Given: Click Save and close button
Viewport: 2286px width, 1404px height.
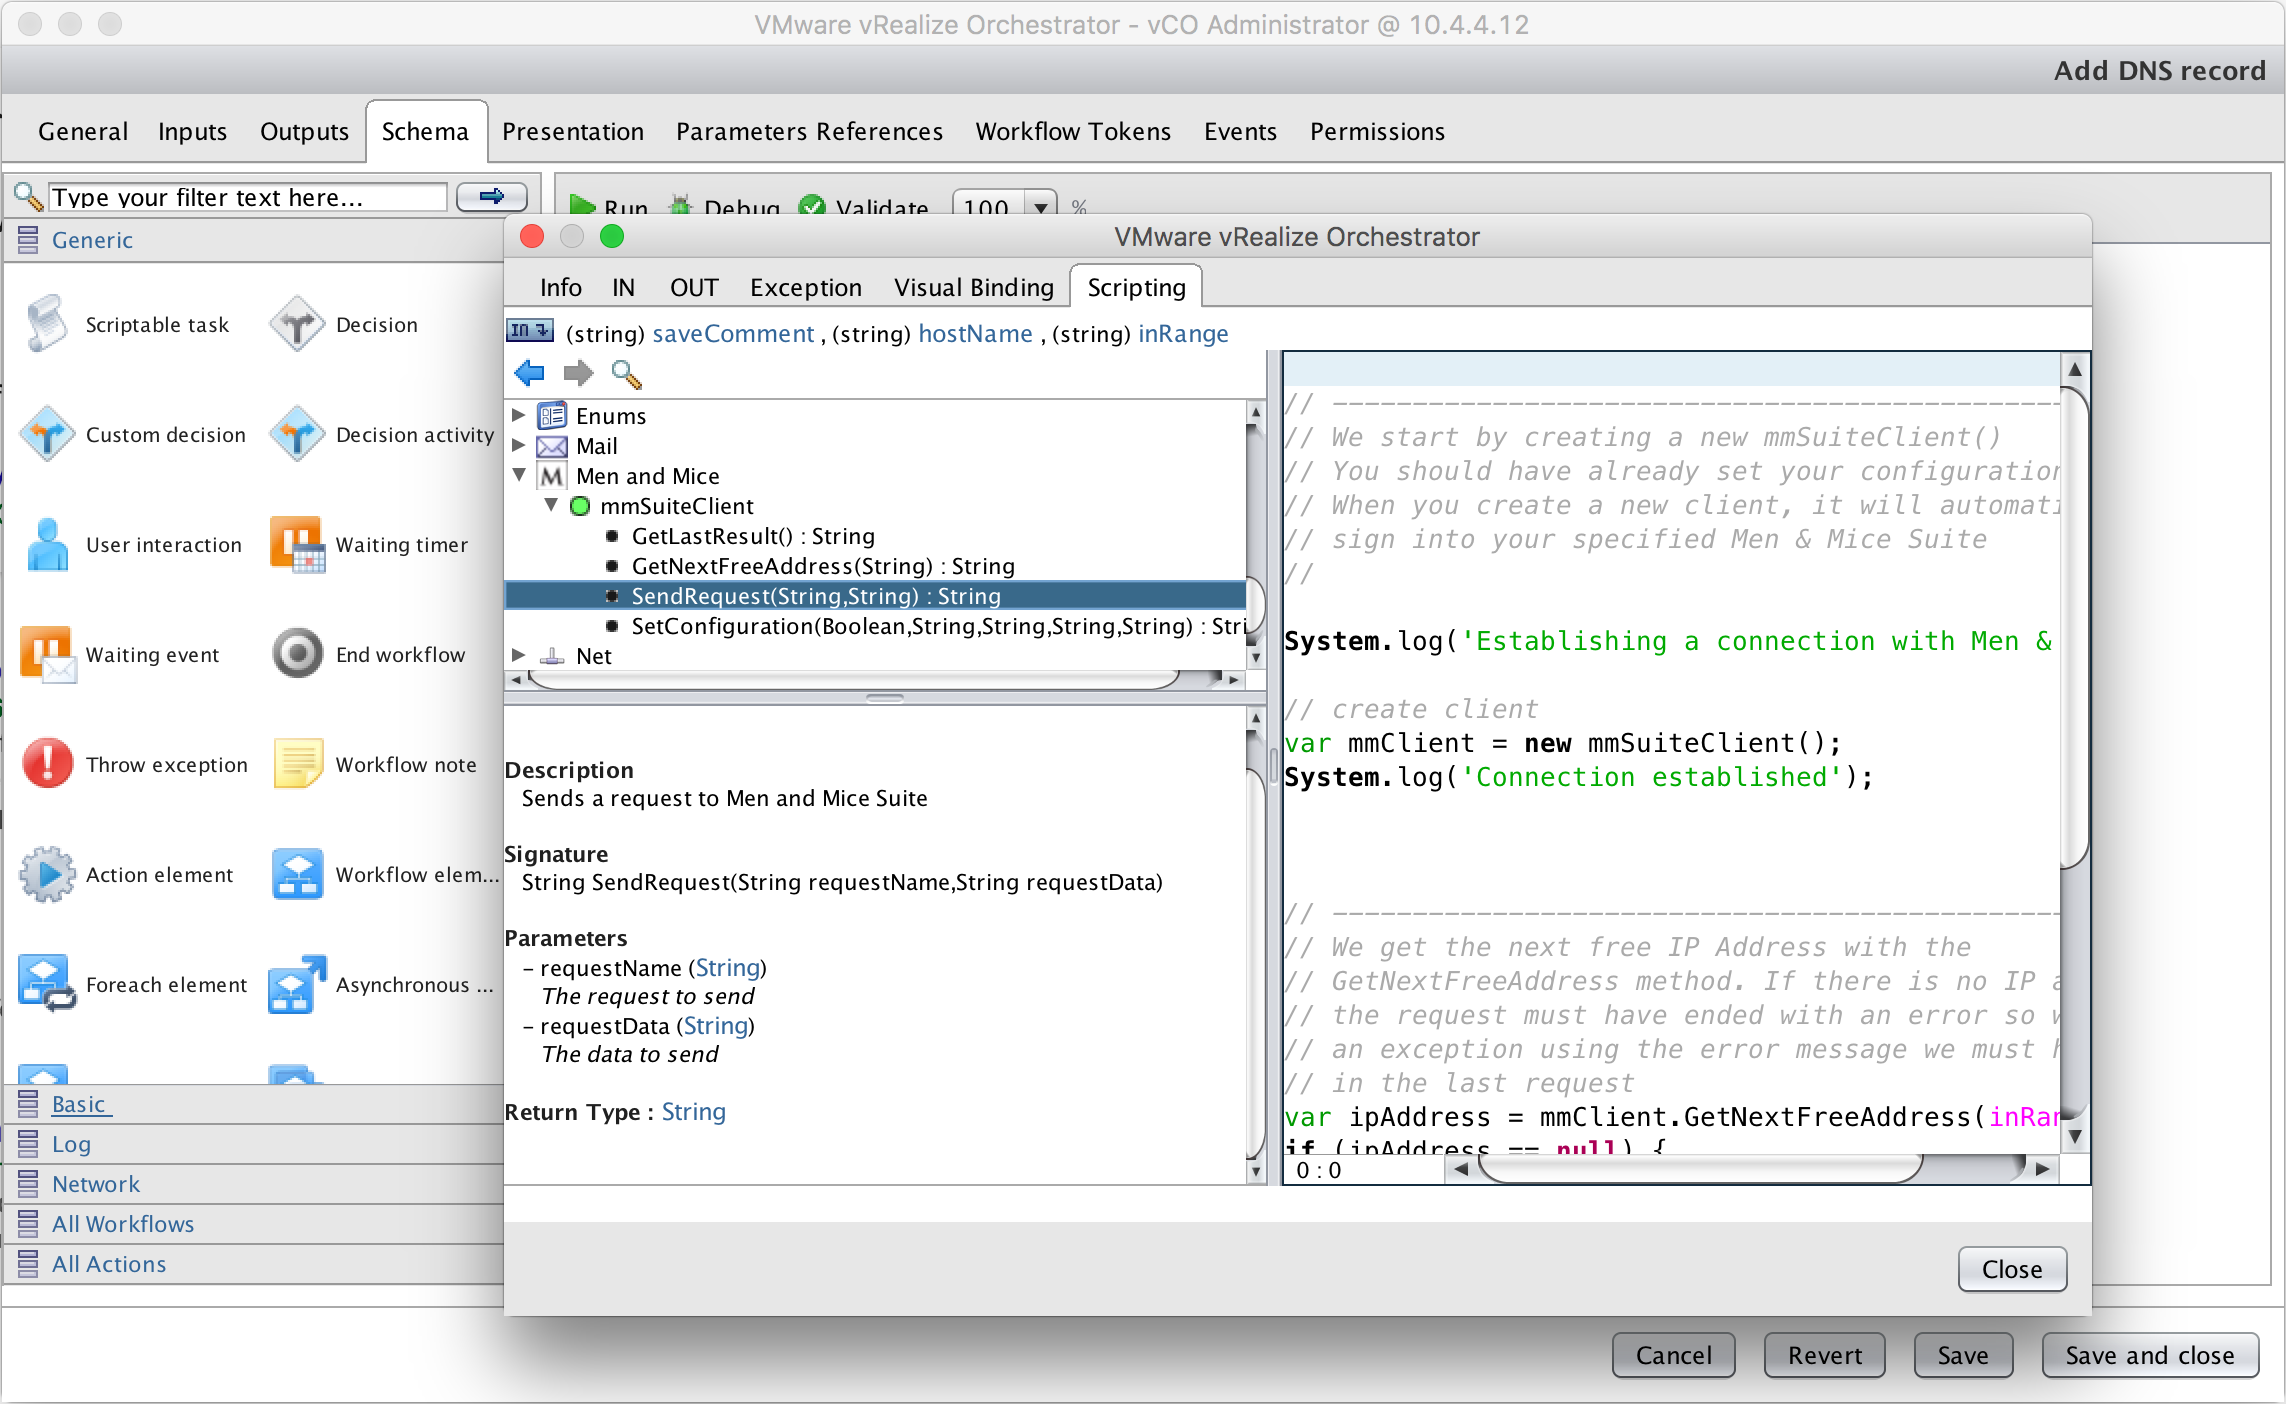Looking at the screenshot, I should click(x=2150, y=1355).
